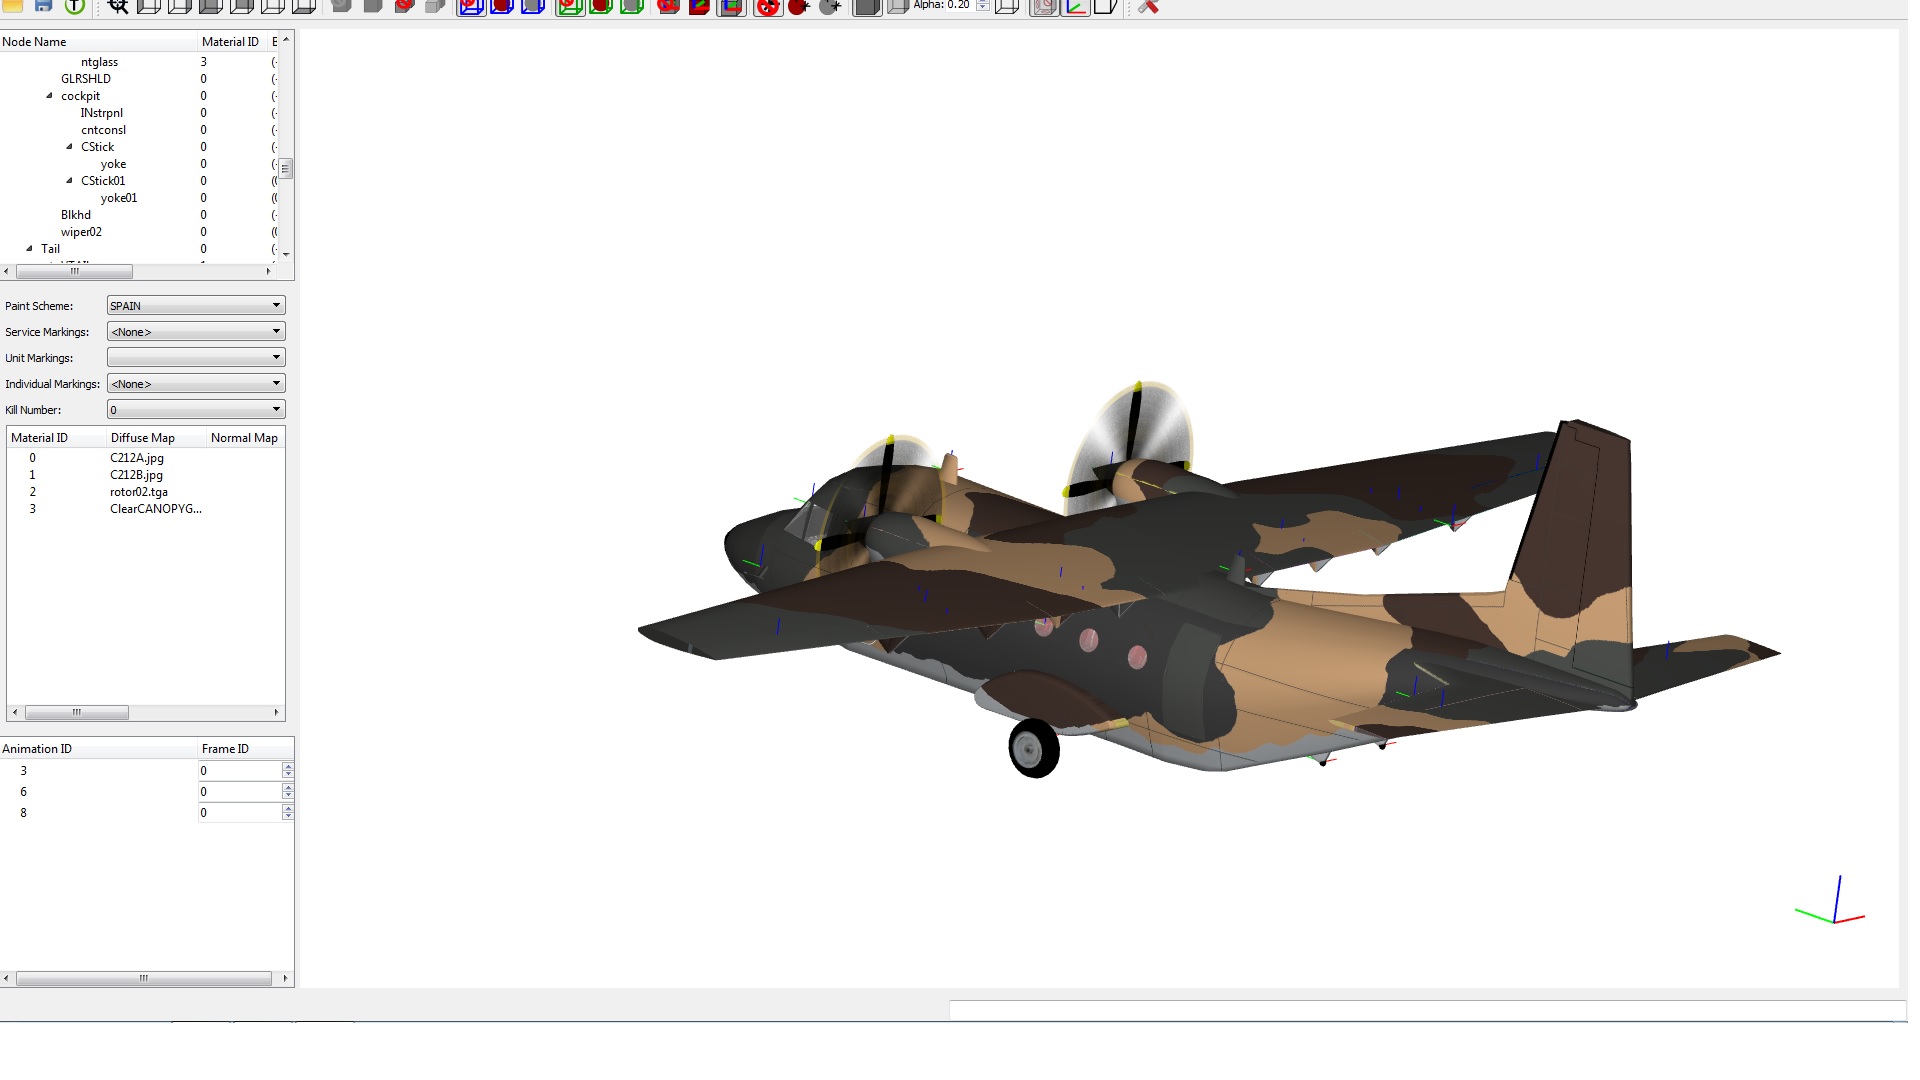Click the Frame ID field for animation 6

coord(239,792)
